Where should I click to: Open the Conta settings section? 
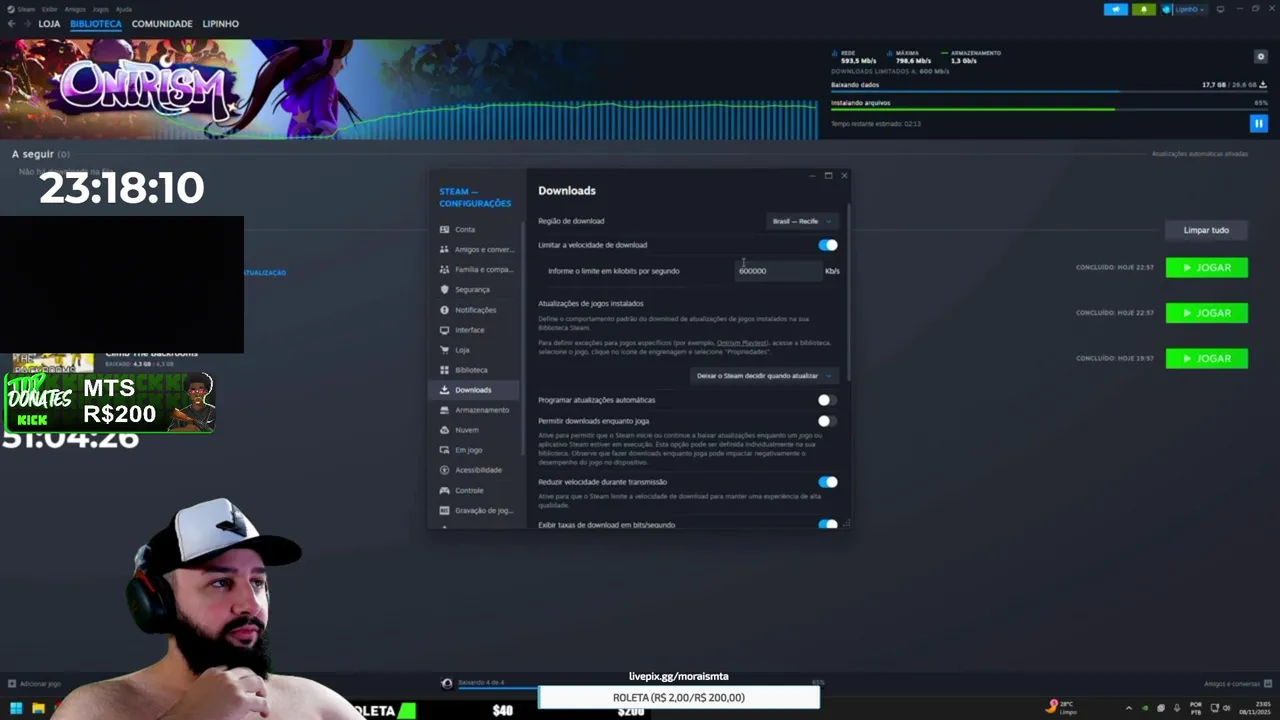tap(474, 229)
